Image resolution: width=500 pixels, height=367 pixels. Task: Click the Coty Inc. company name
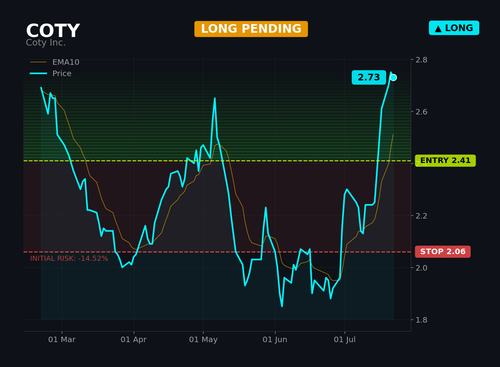click(x=46, y=43)
